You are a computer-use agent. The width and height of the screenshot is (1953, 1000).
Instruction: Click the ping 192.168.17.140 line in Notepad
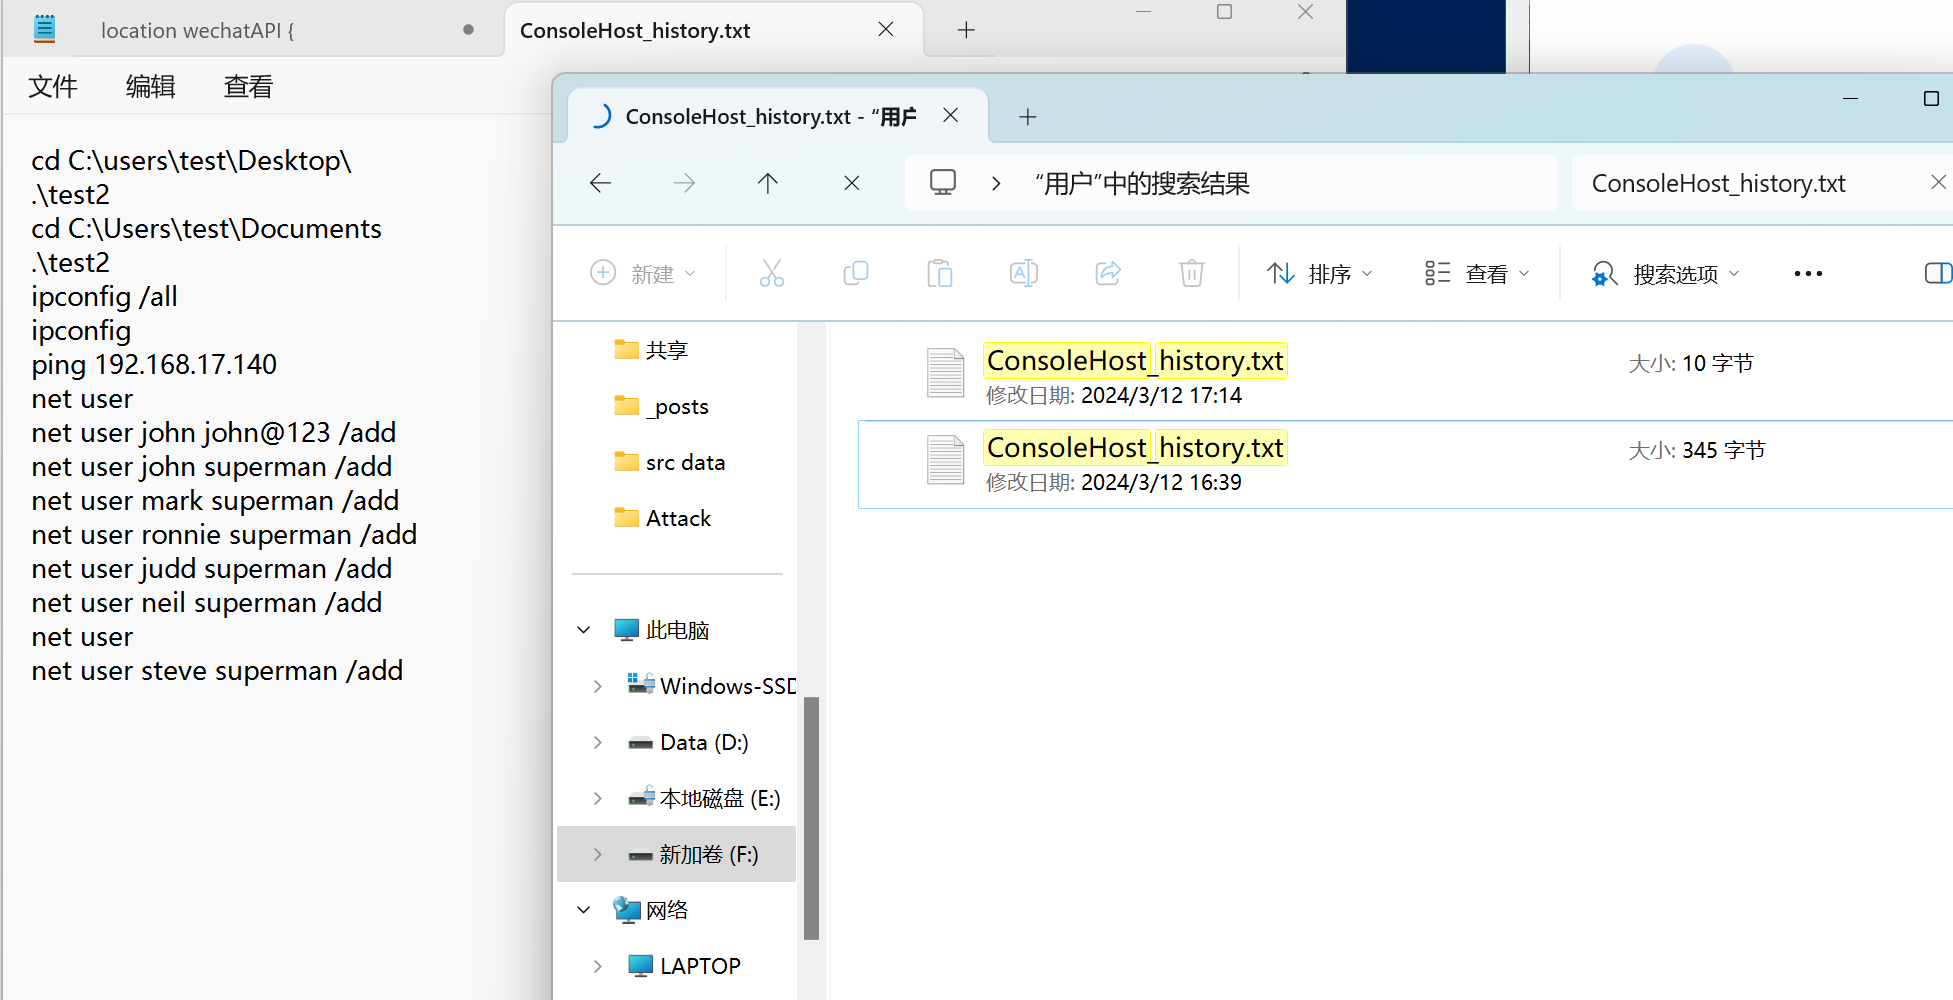point(154,364)
